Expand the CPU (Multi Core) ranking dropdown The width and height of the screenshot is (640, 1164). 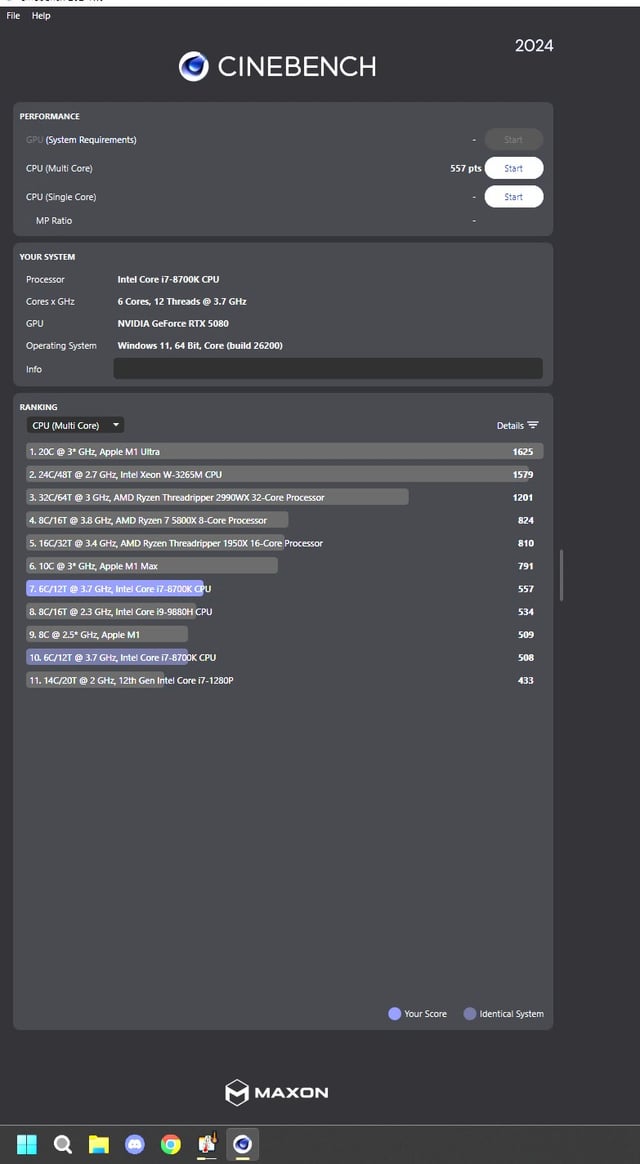coord(75,425)
